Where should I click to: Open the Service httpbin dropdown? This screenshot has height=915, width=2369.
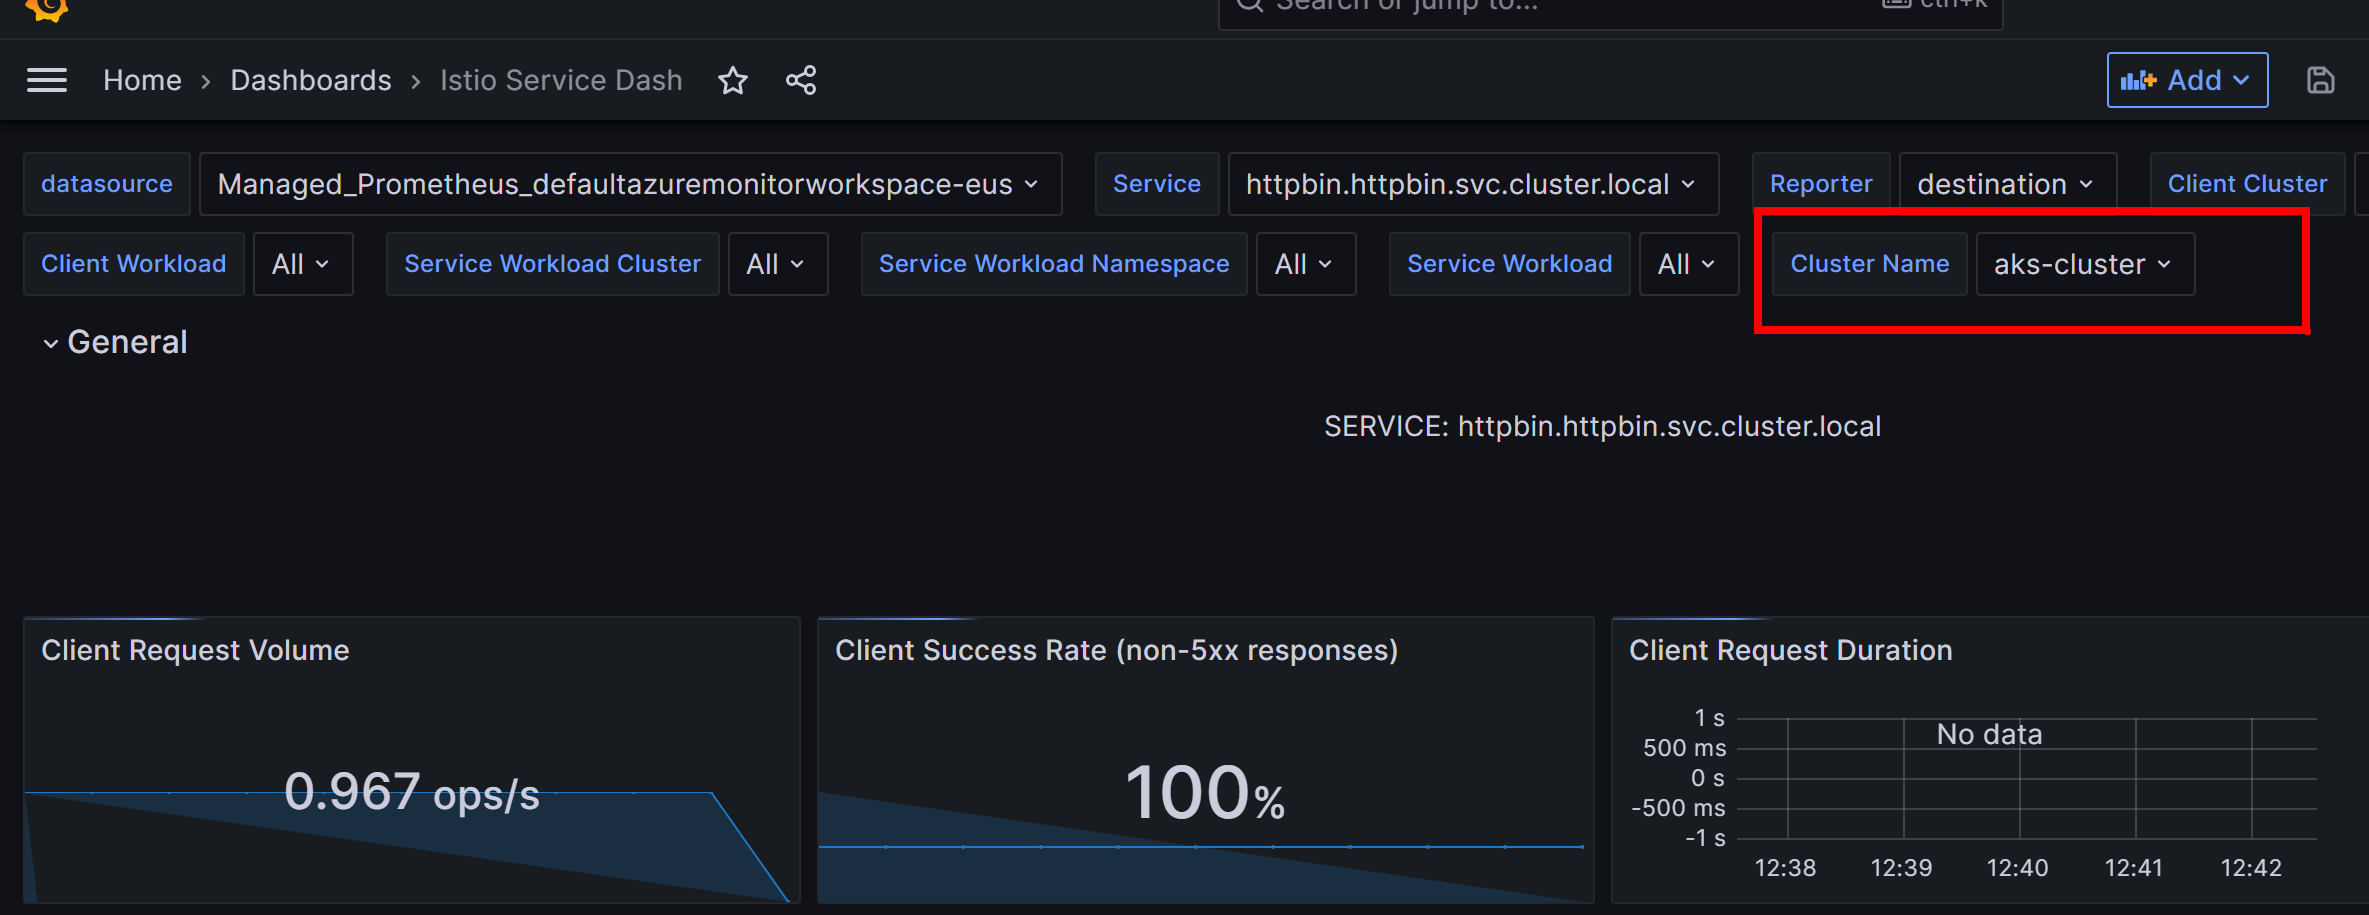1472,184
